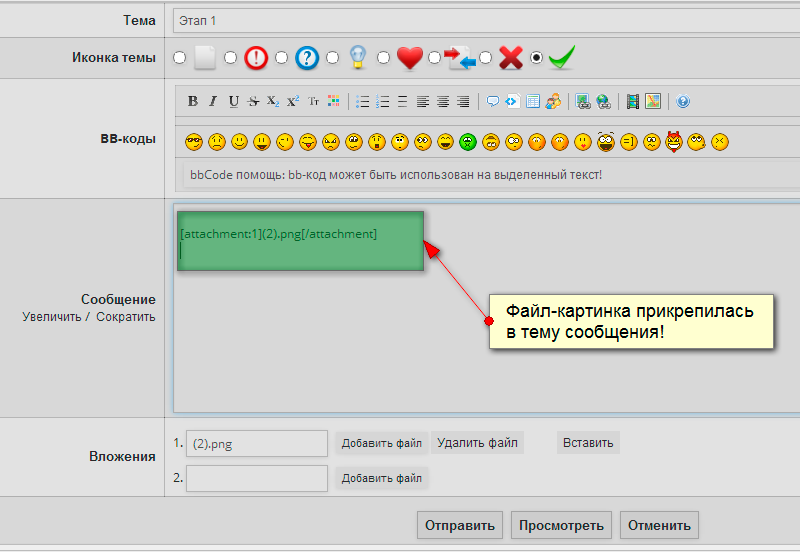Apply strikethrough formatting
This screenshot has width=800, height=552.
253,101
